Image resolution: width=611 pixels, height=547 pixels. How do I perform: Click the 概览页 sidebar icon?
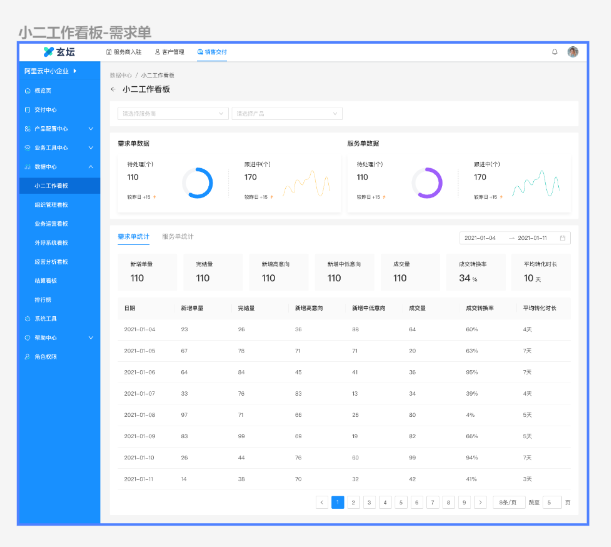tap(27, 91)
